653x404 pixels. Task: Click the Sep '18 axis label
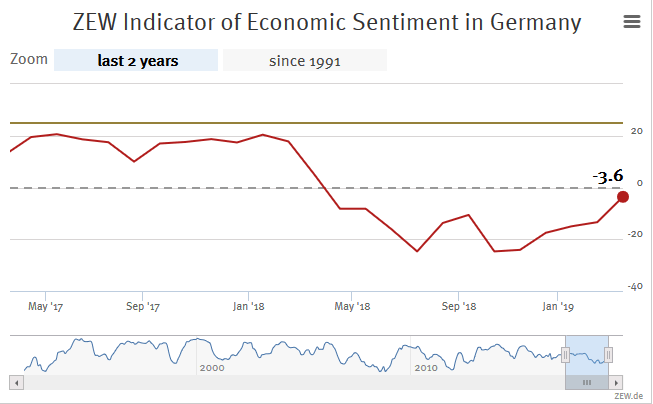[x=456, y=305]
